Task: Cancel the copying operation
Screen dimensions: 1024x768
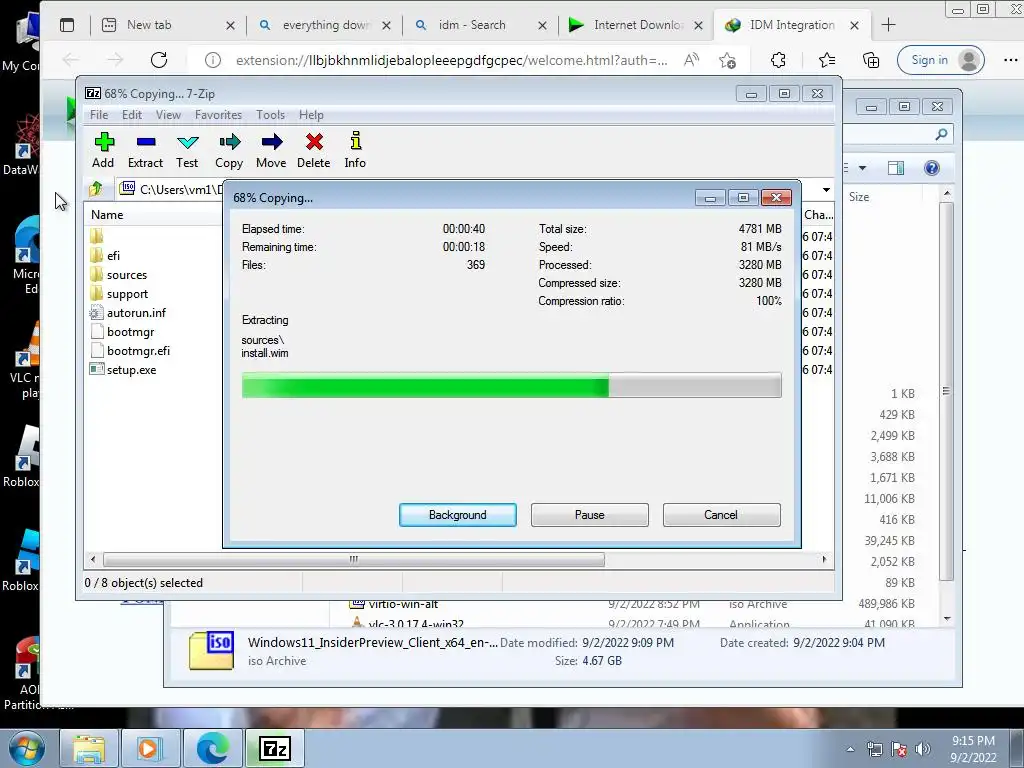Action: click(721, 515)
